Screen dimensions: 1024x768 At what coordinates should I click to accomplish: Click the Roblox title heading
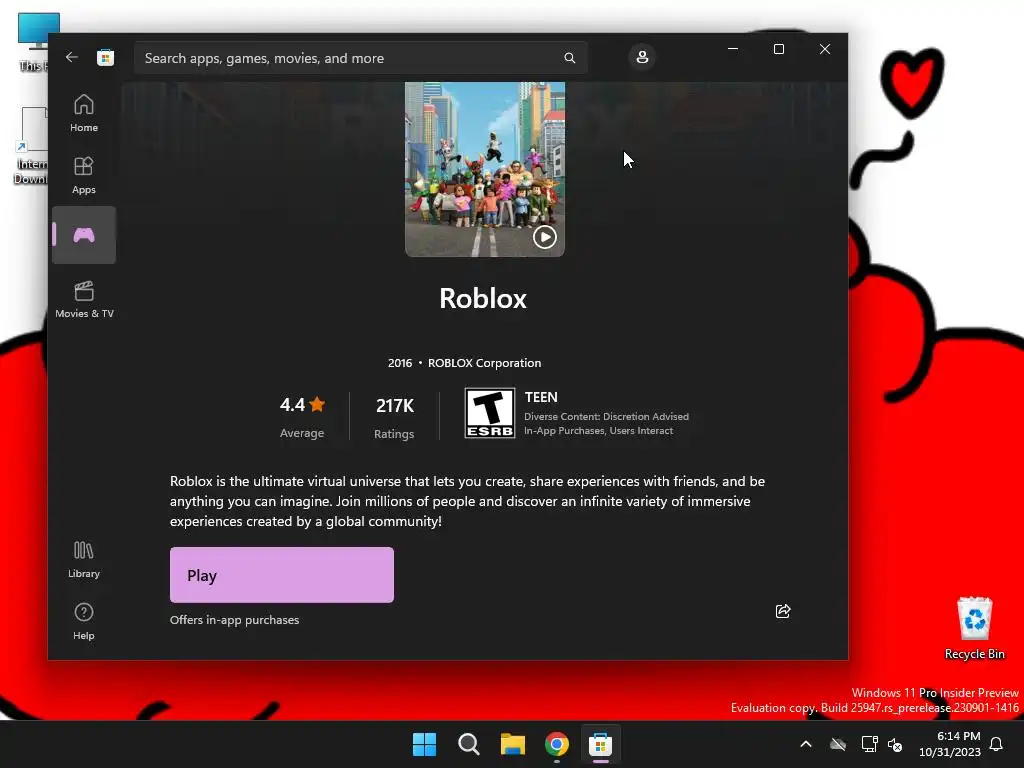pos(483,298)
